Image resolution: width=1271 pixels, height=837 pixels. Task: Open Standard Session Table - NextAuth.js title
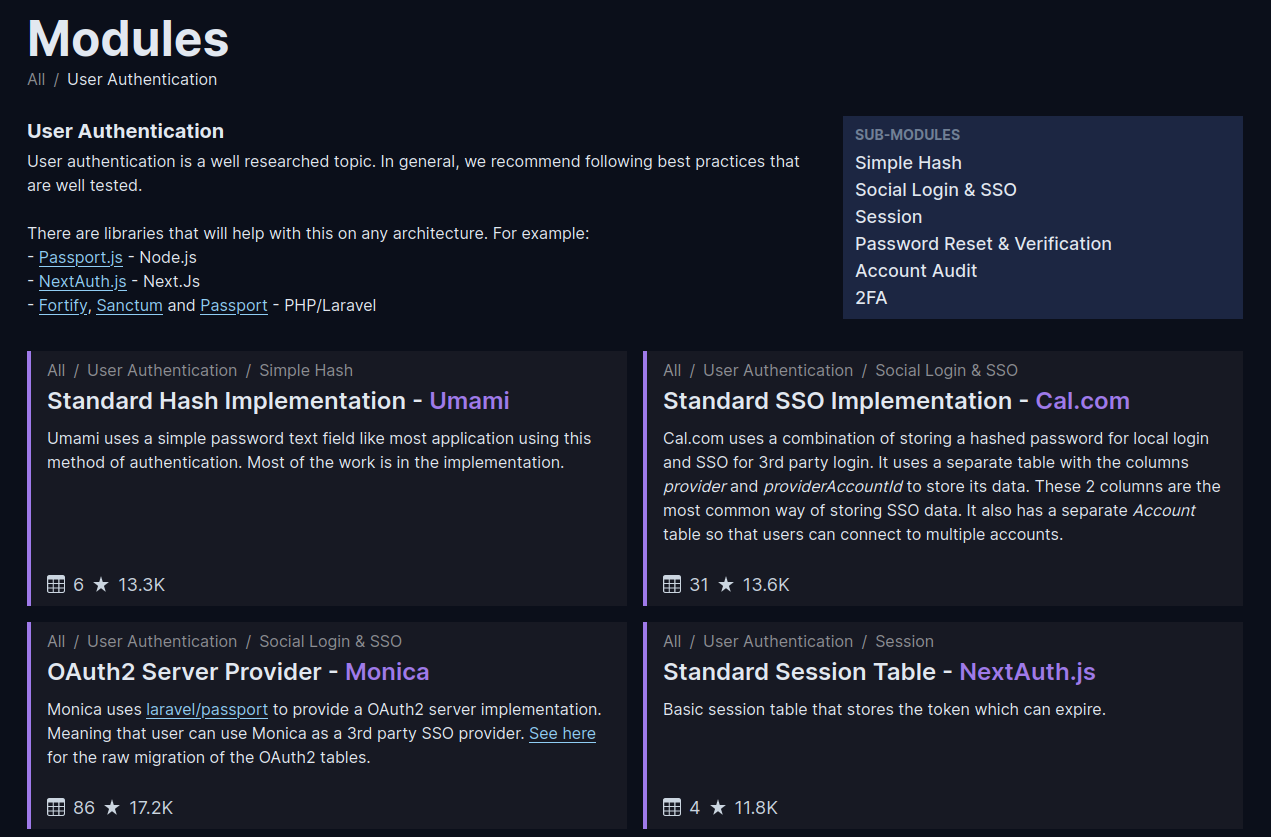879,672
